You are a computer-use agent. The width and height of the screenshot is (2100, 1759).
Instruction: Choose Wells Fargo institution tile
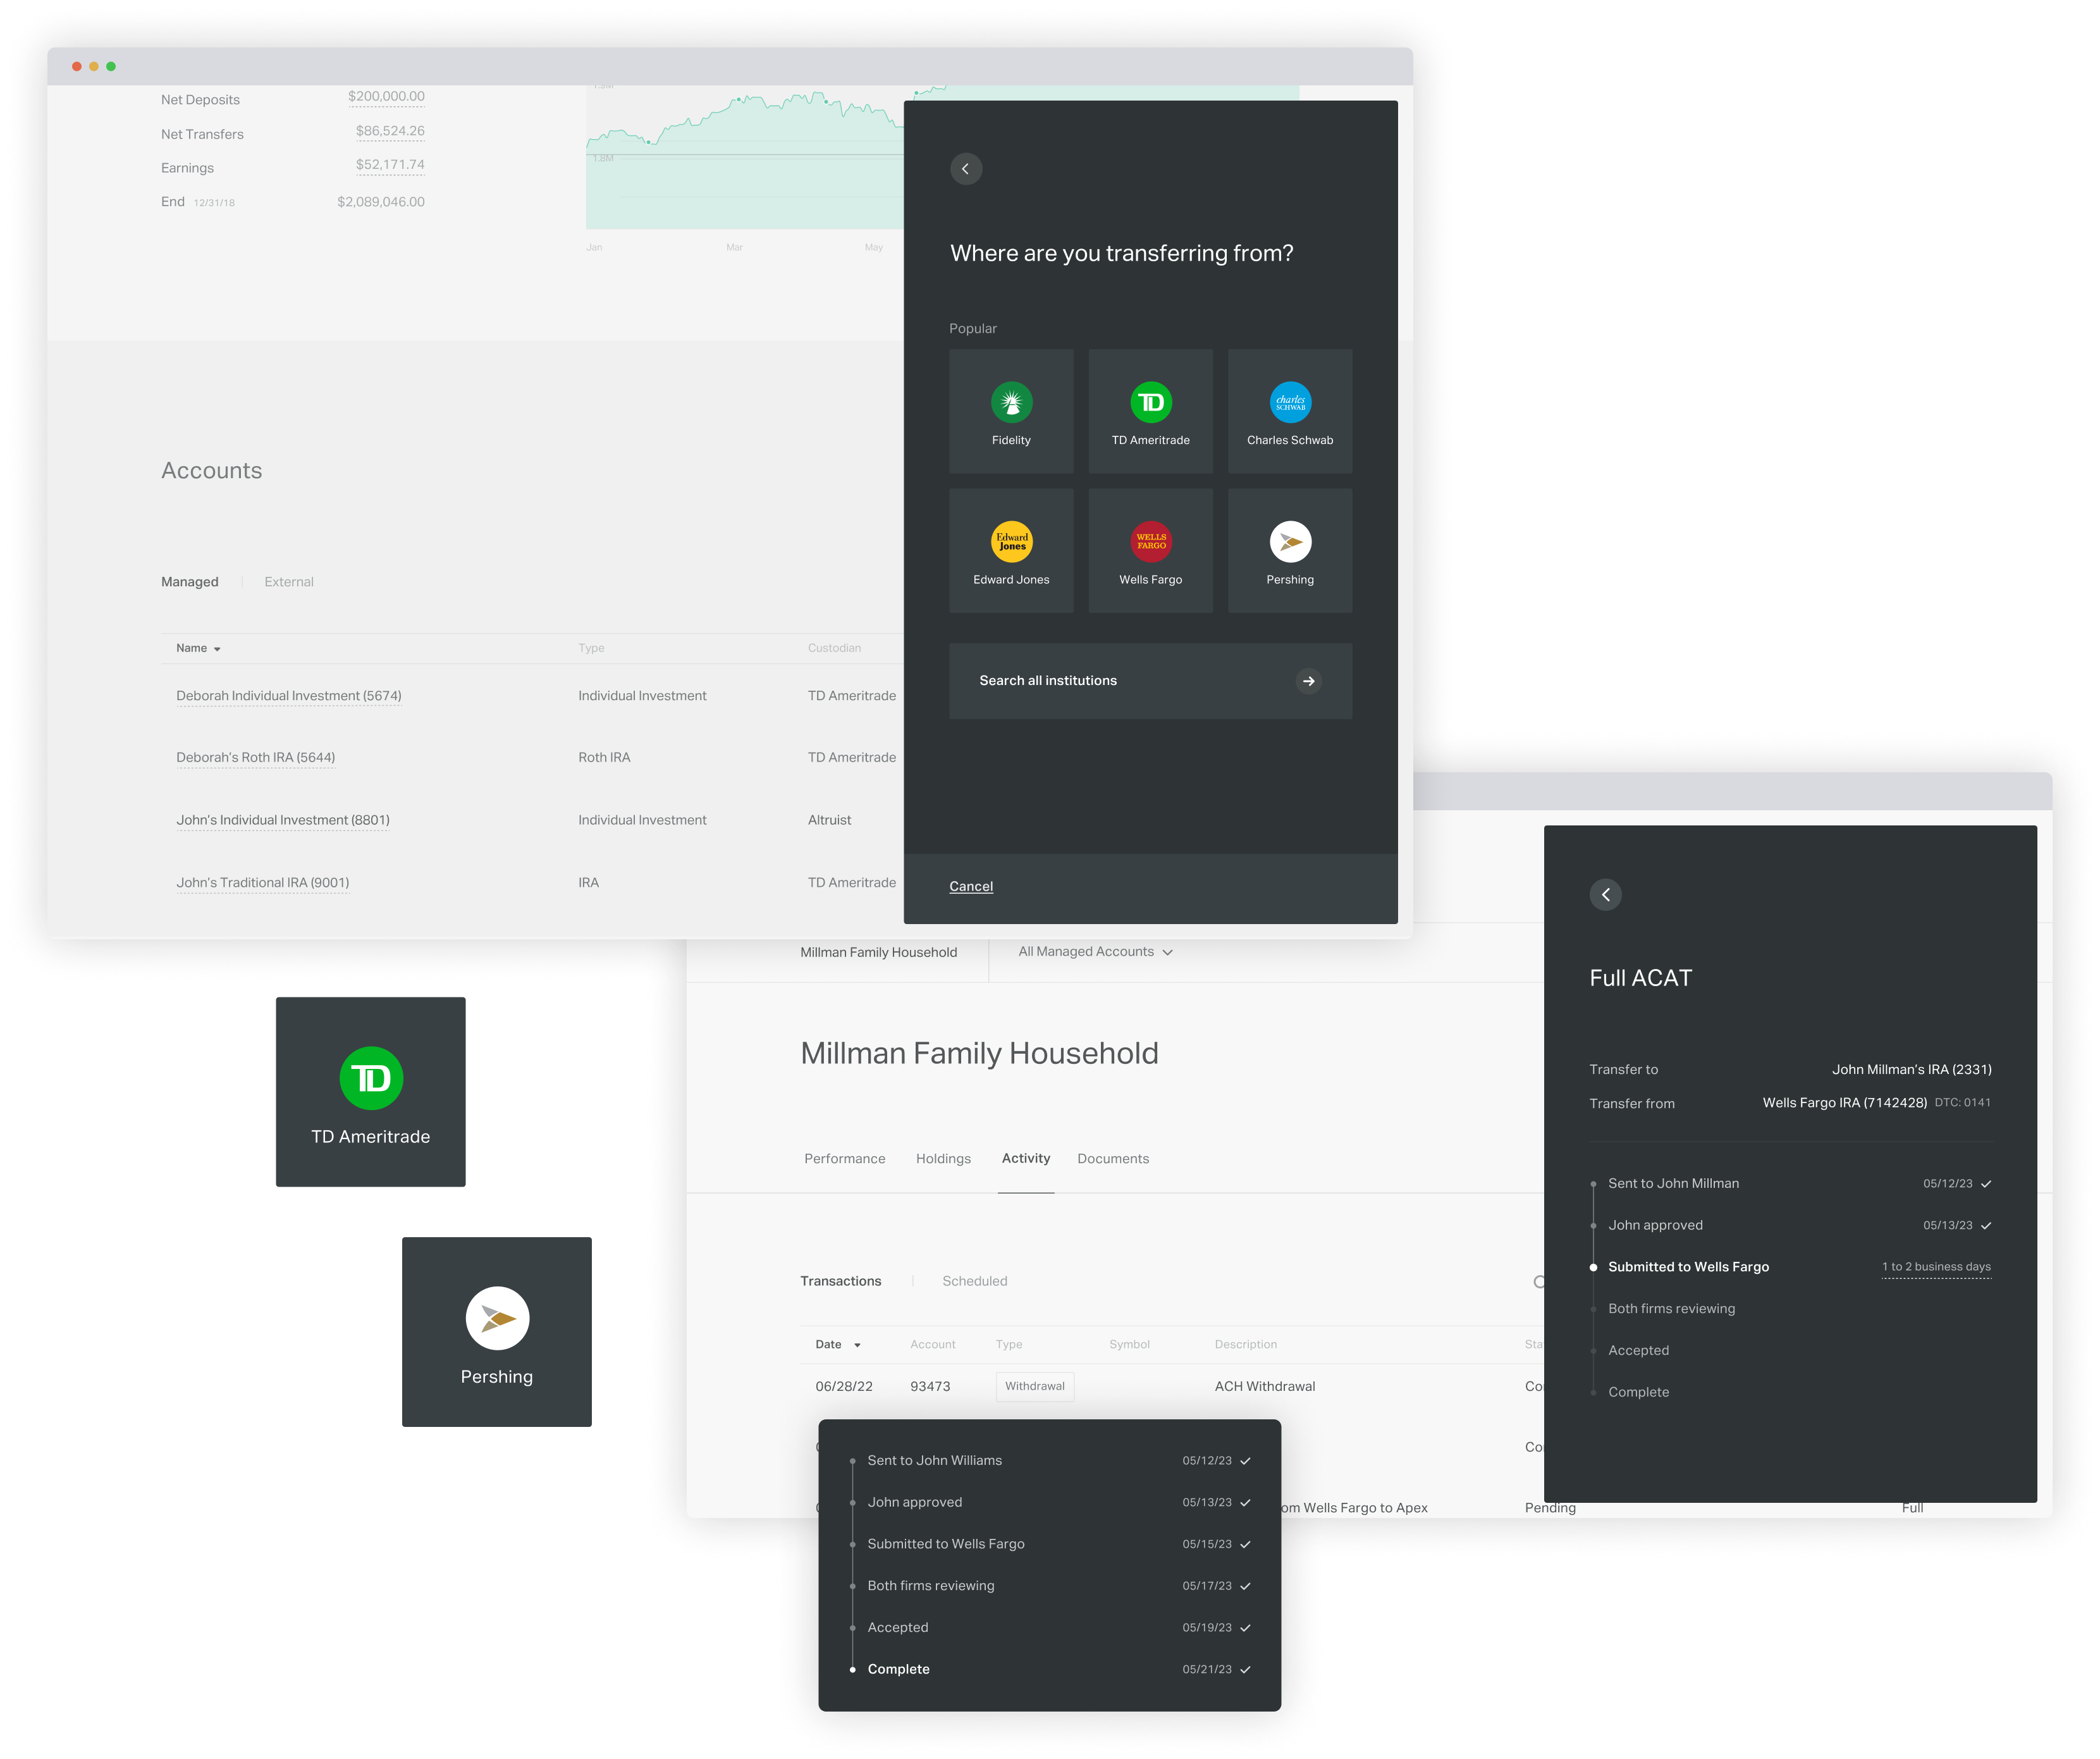1150,550
